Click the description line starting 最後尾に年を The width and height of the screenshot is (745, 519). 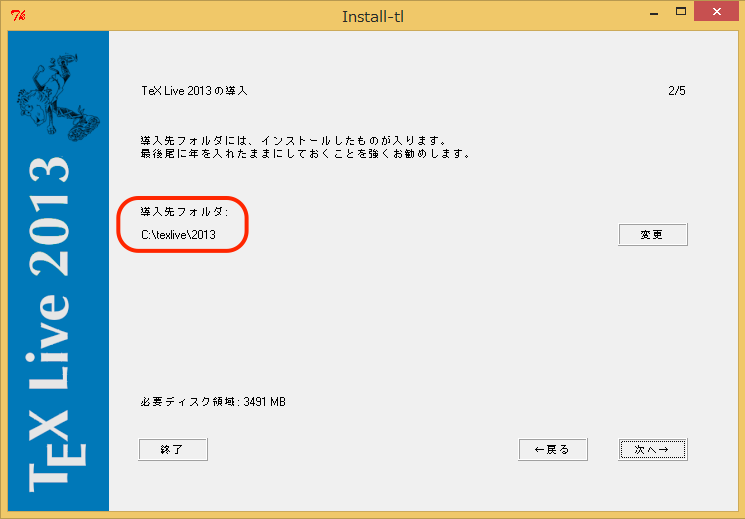pos(305,154)
